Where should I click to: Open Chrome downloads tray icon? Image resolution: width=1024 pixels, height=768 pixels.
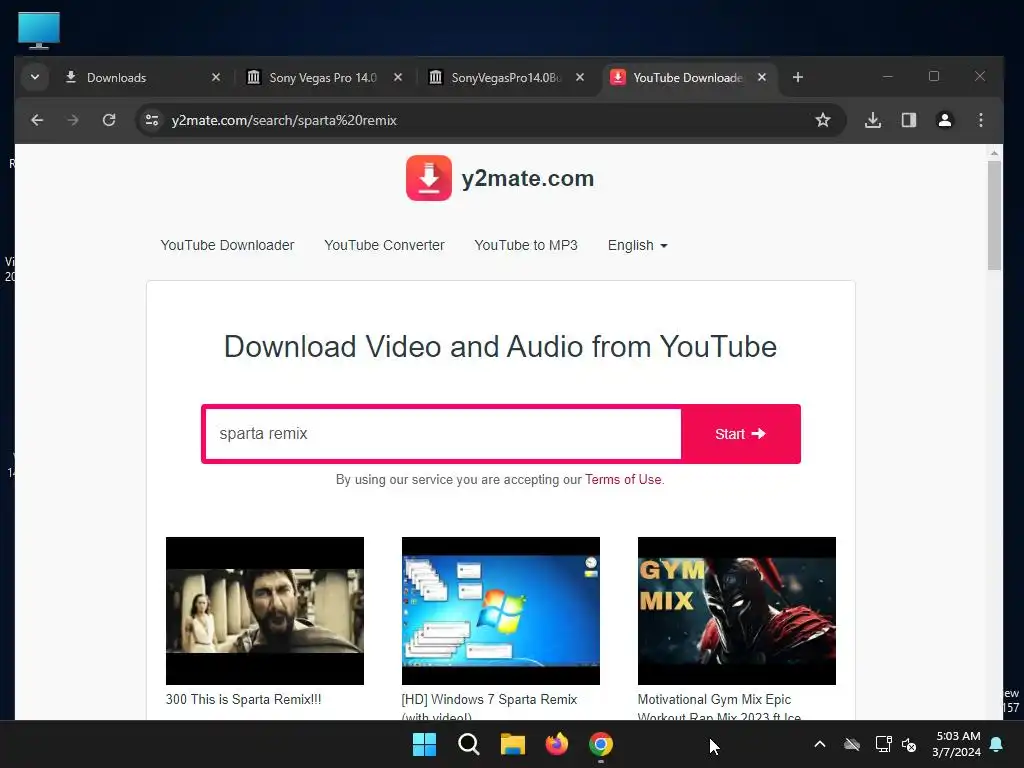coord(873,120)
